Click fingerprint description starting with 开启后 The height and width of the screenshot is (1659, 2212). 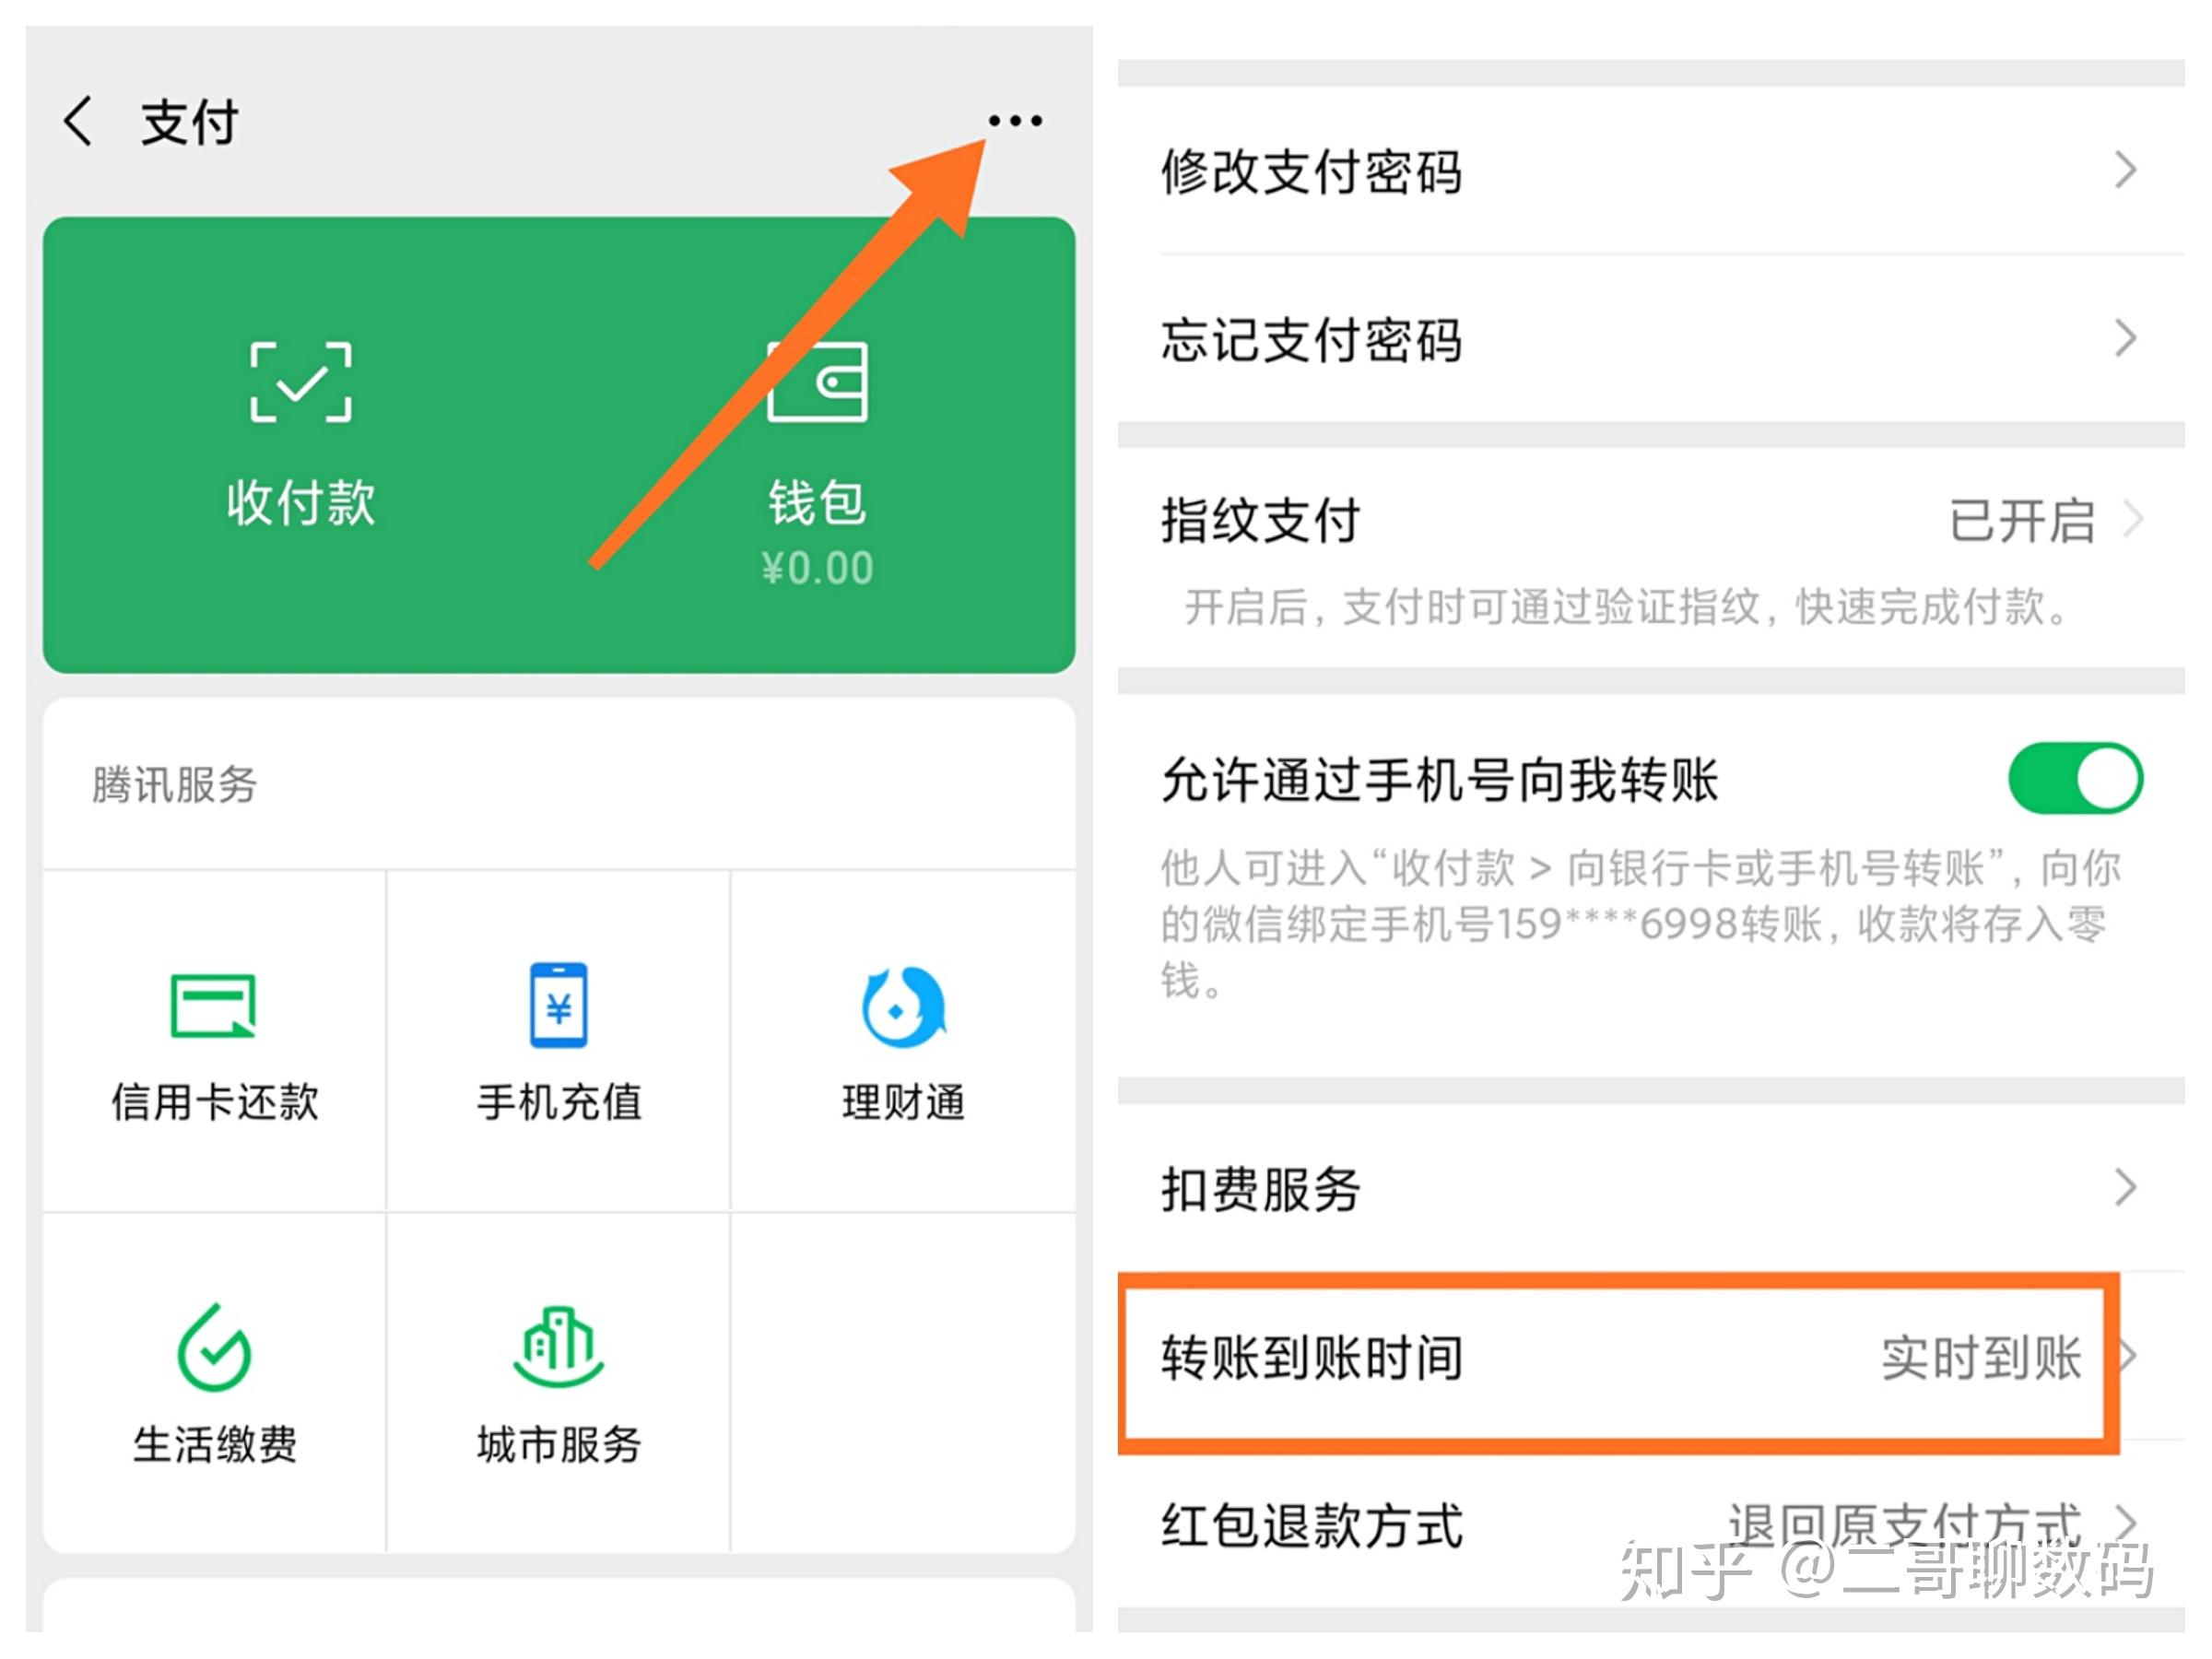pyautogui.click(x=1628, y=607)
